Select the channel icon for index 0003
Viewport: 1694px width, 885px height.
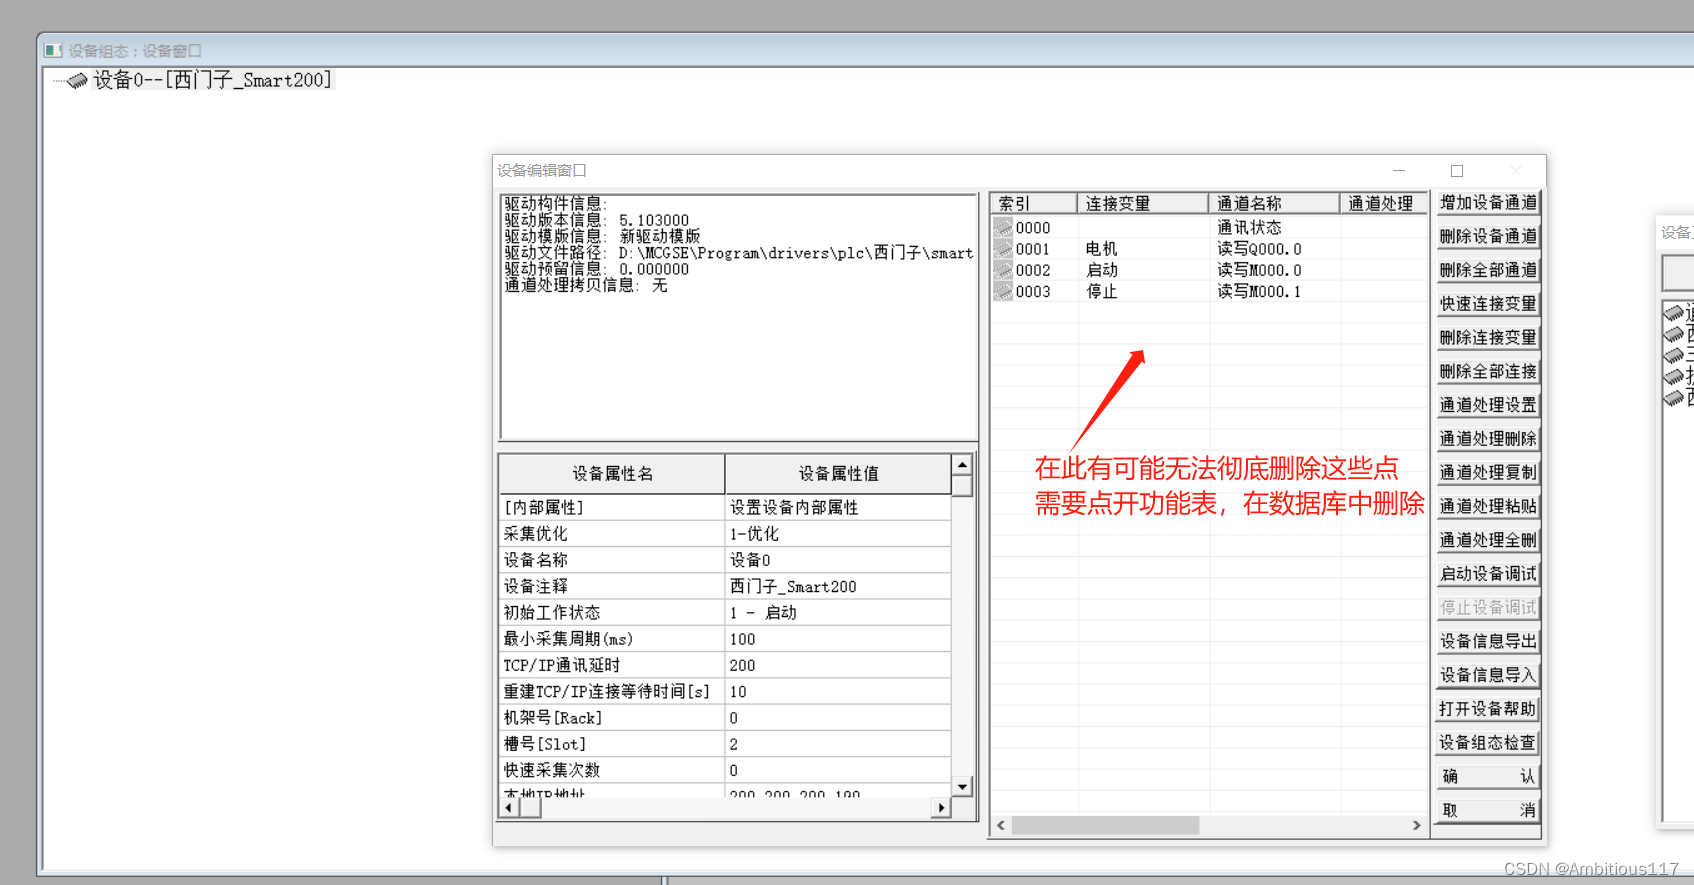pos(1003,291)
